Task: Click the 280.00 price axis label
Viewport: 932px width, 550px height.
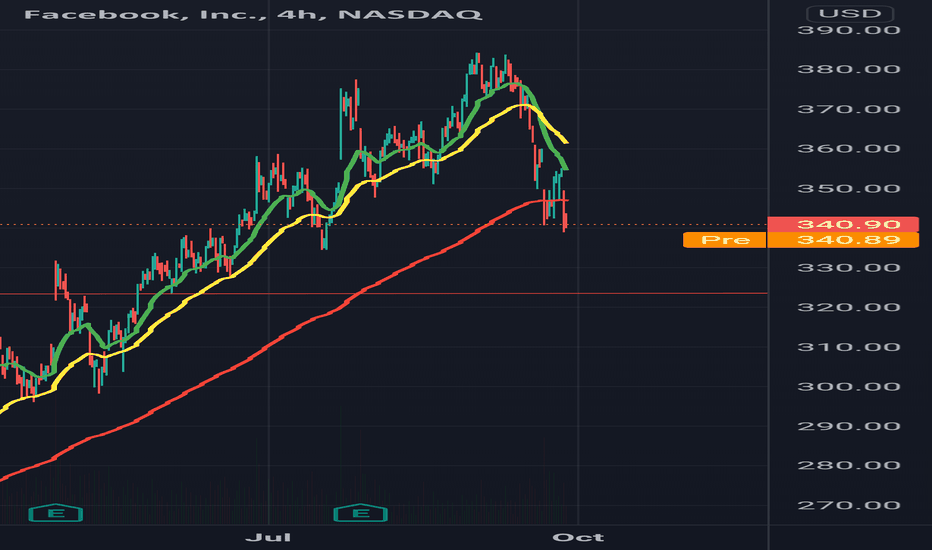Action: (849, 466)
